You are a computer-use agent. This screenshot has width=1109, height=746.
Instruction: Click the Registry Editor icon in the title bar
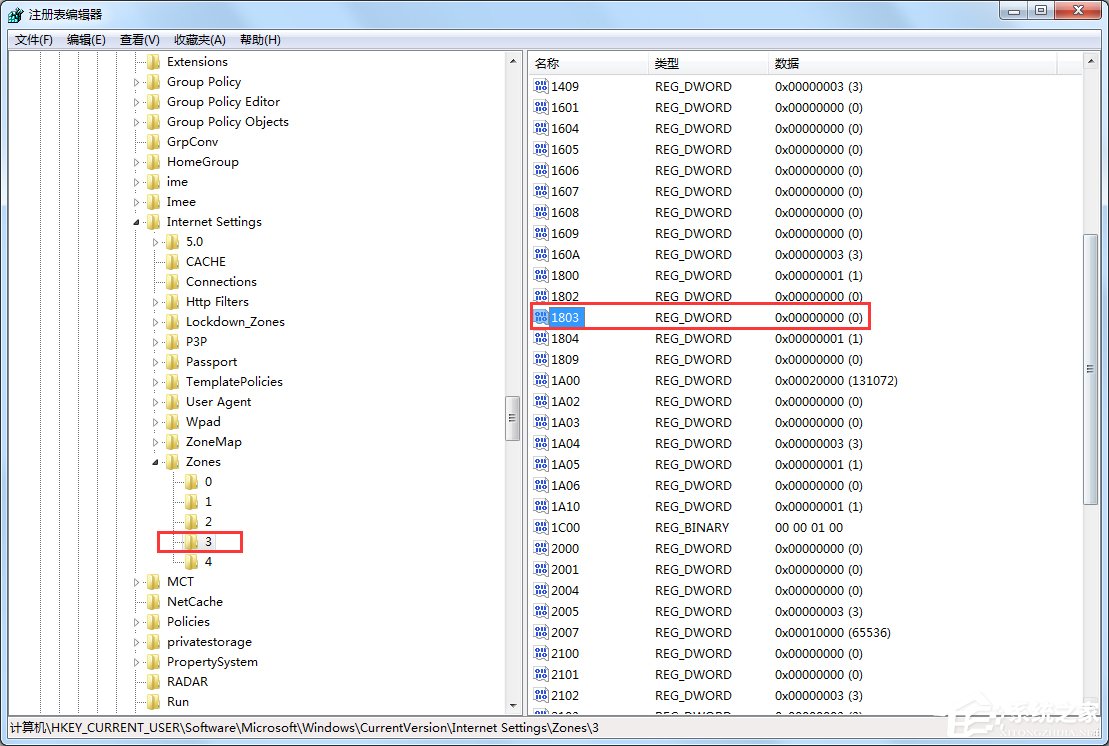coord(12,10)
